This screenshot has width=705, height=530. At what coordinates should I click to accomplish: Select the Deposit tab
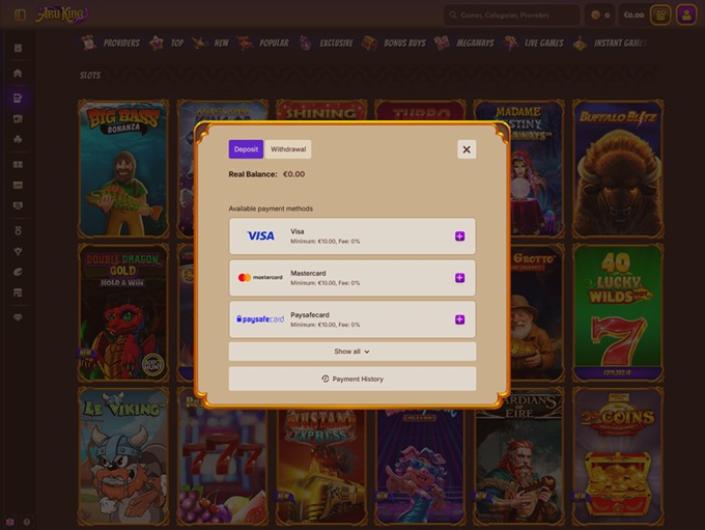tap(246, 149)
